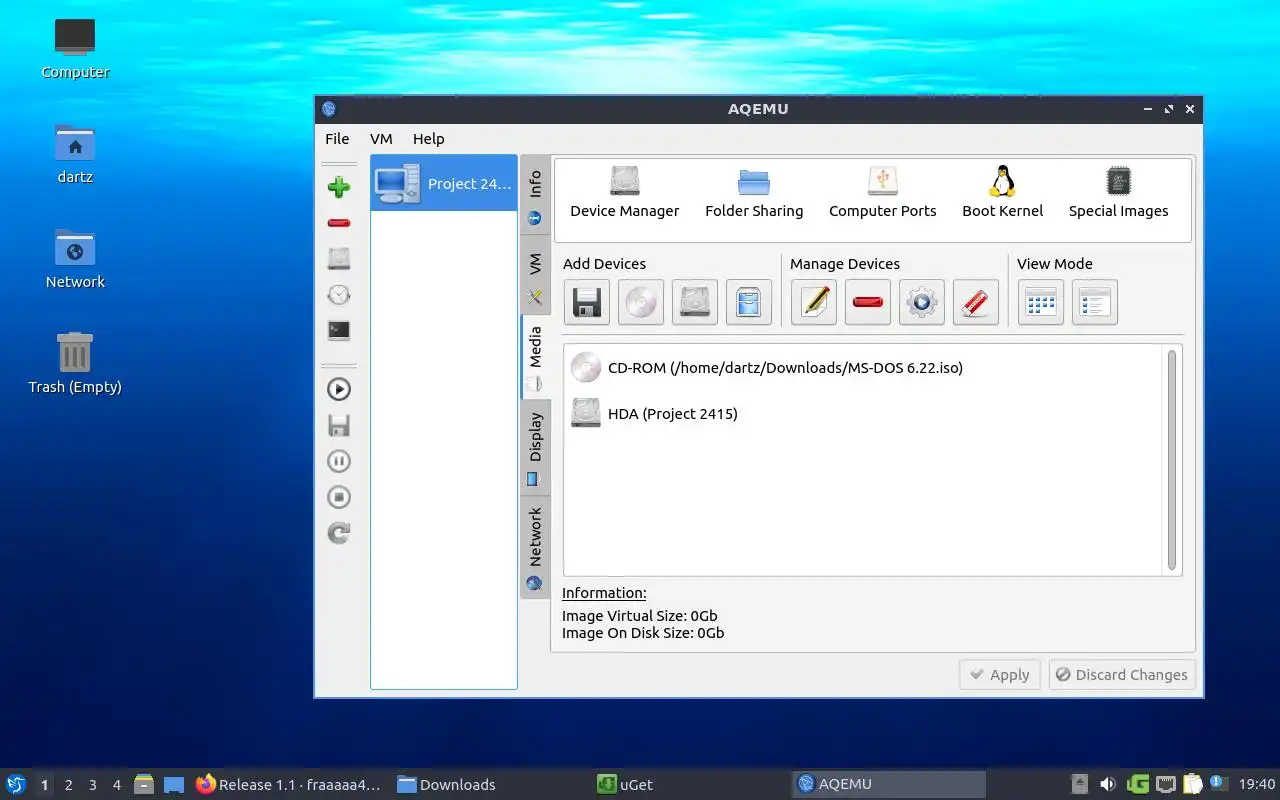
Task: Switch to workspace 3
Action: 92,785
